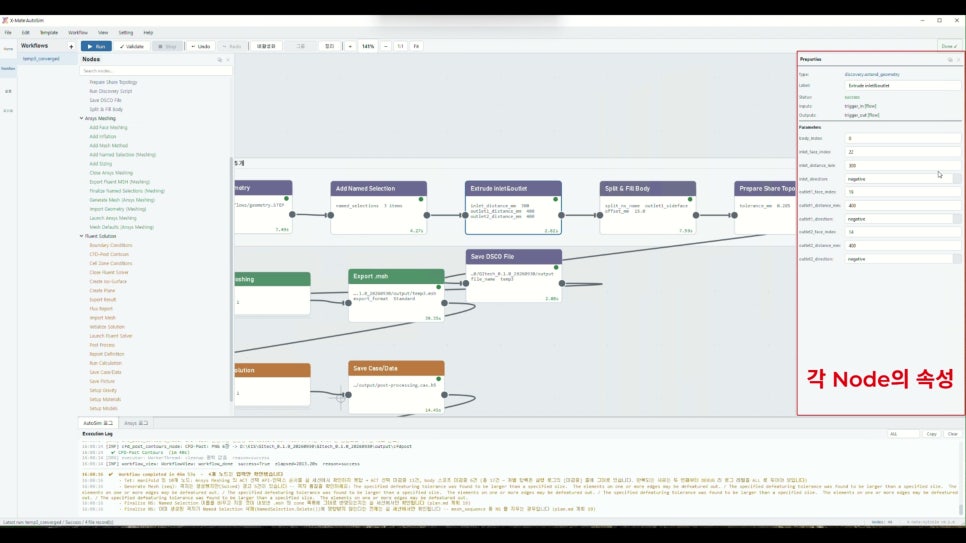Click the output port of Save DSCO File node

pyautogui.click(x=562, y=284)
